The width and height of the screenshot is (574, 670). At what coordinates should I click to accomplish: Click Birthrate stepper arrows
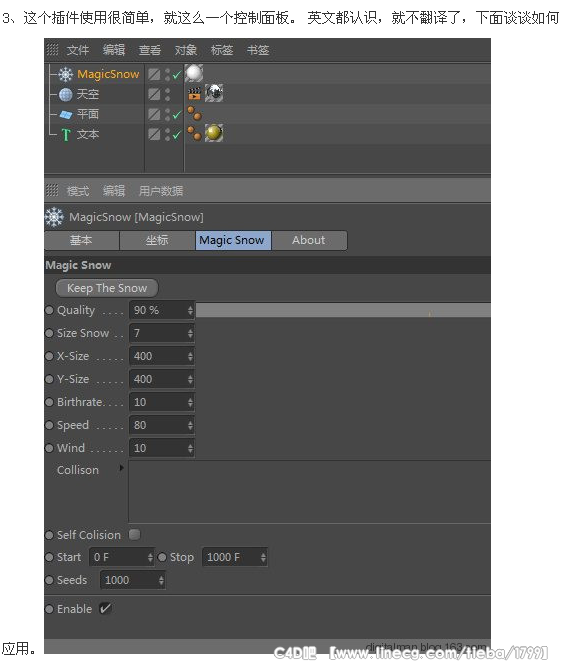(x=190, y=403)
